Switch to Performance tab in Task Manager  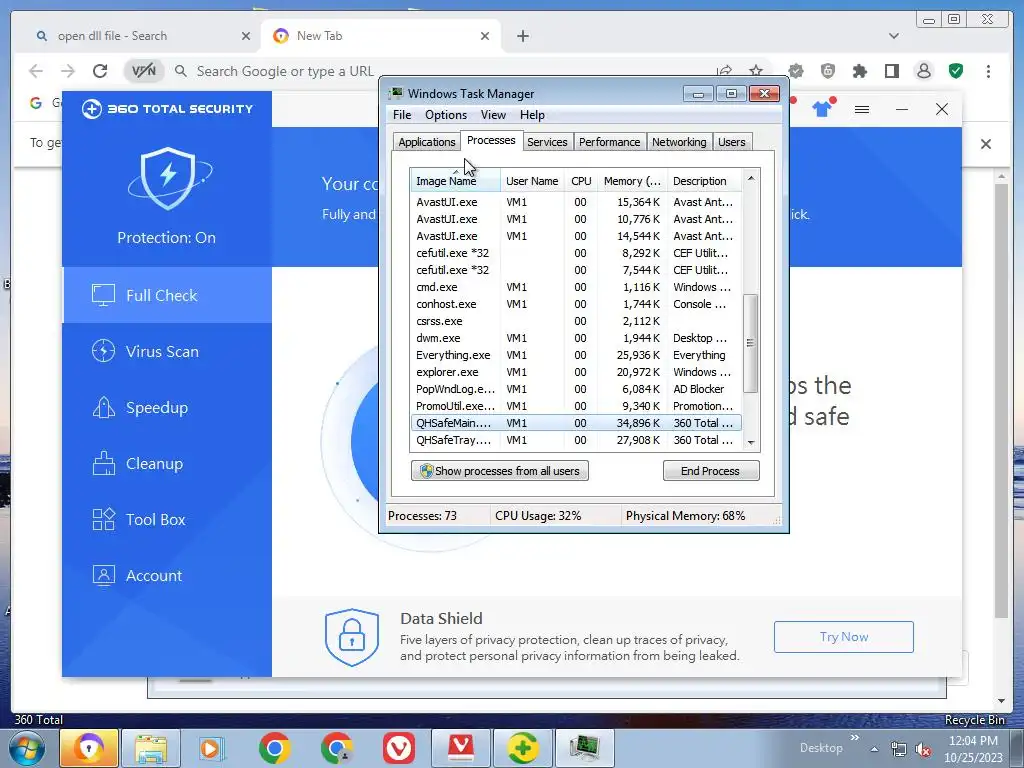click(609, 142)
